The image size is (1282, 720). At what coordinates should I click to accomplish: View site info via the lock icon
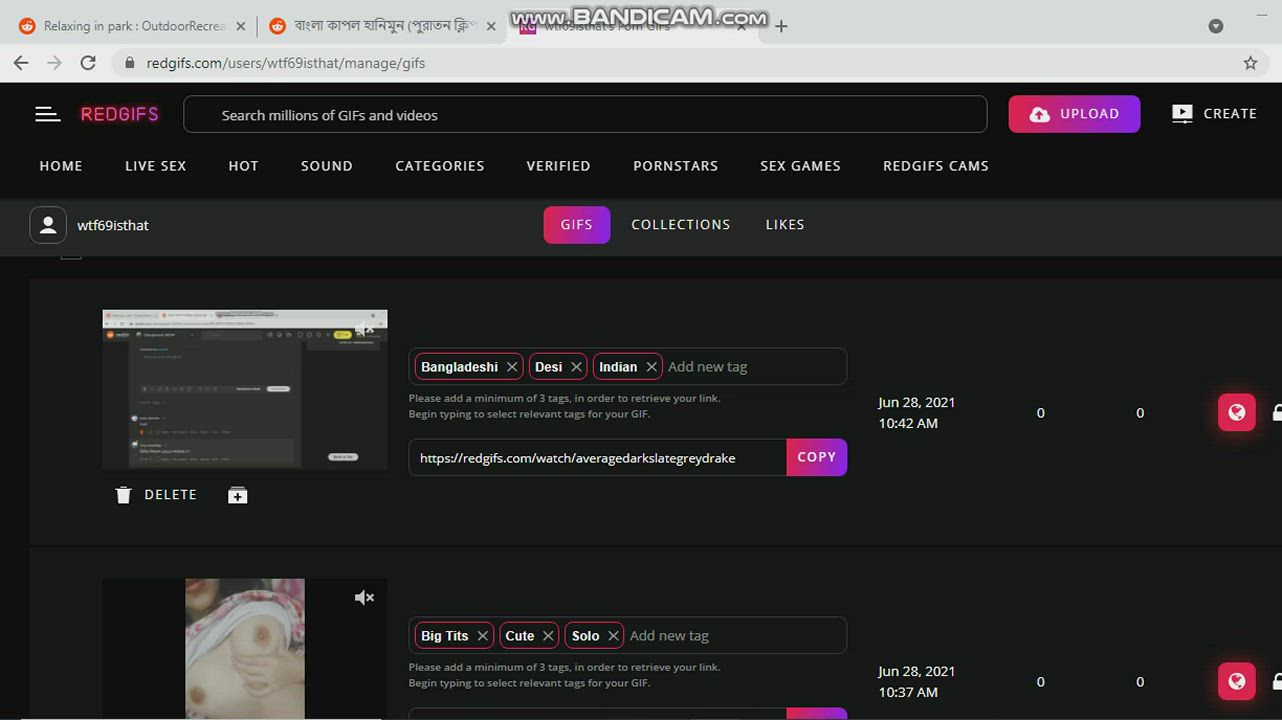129,63
